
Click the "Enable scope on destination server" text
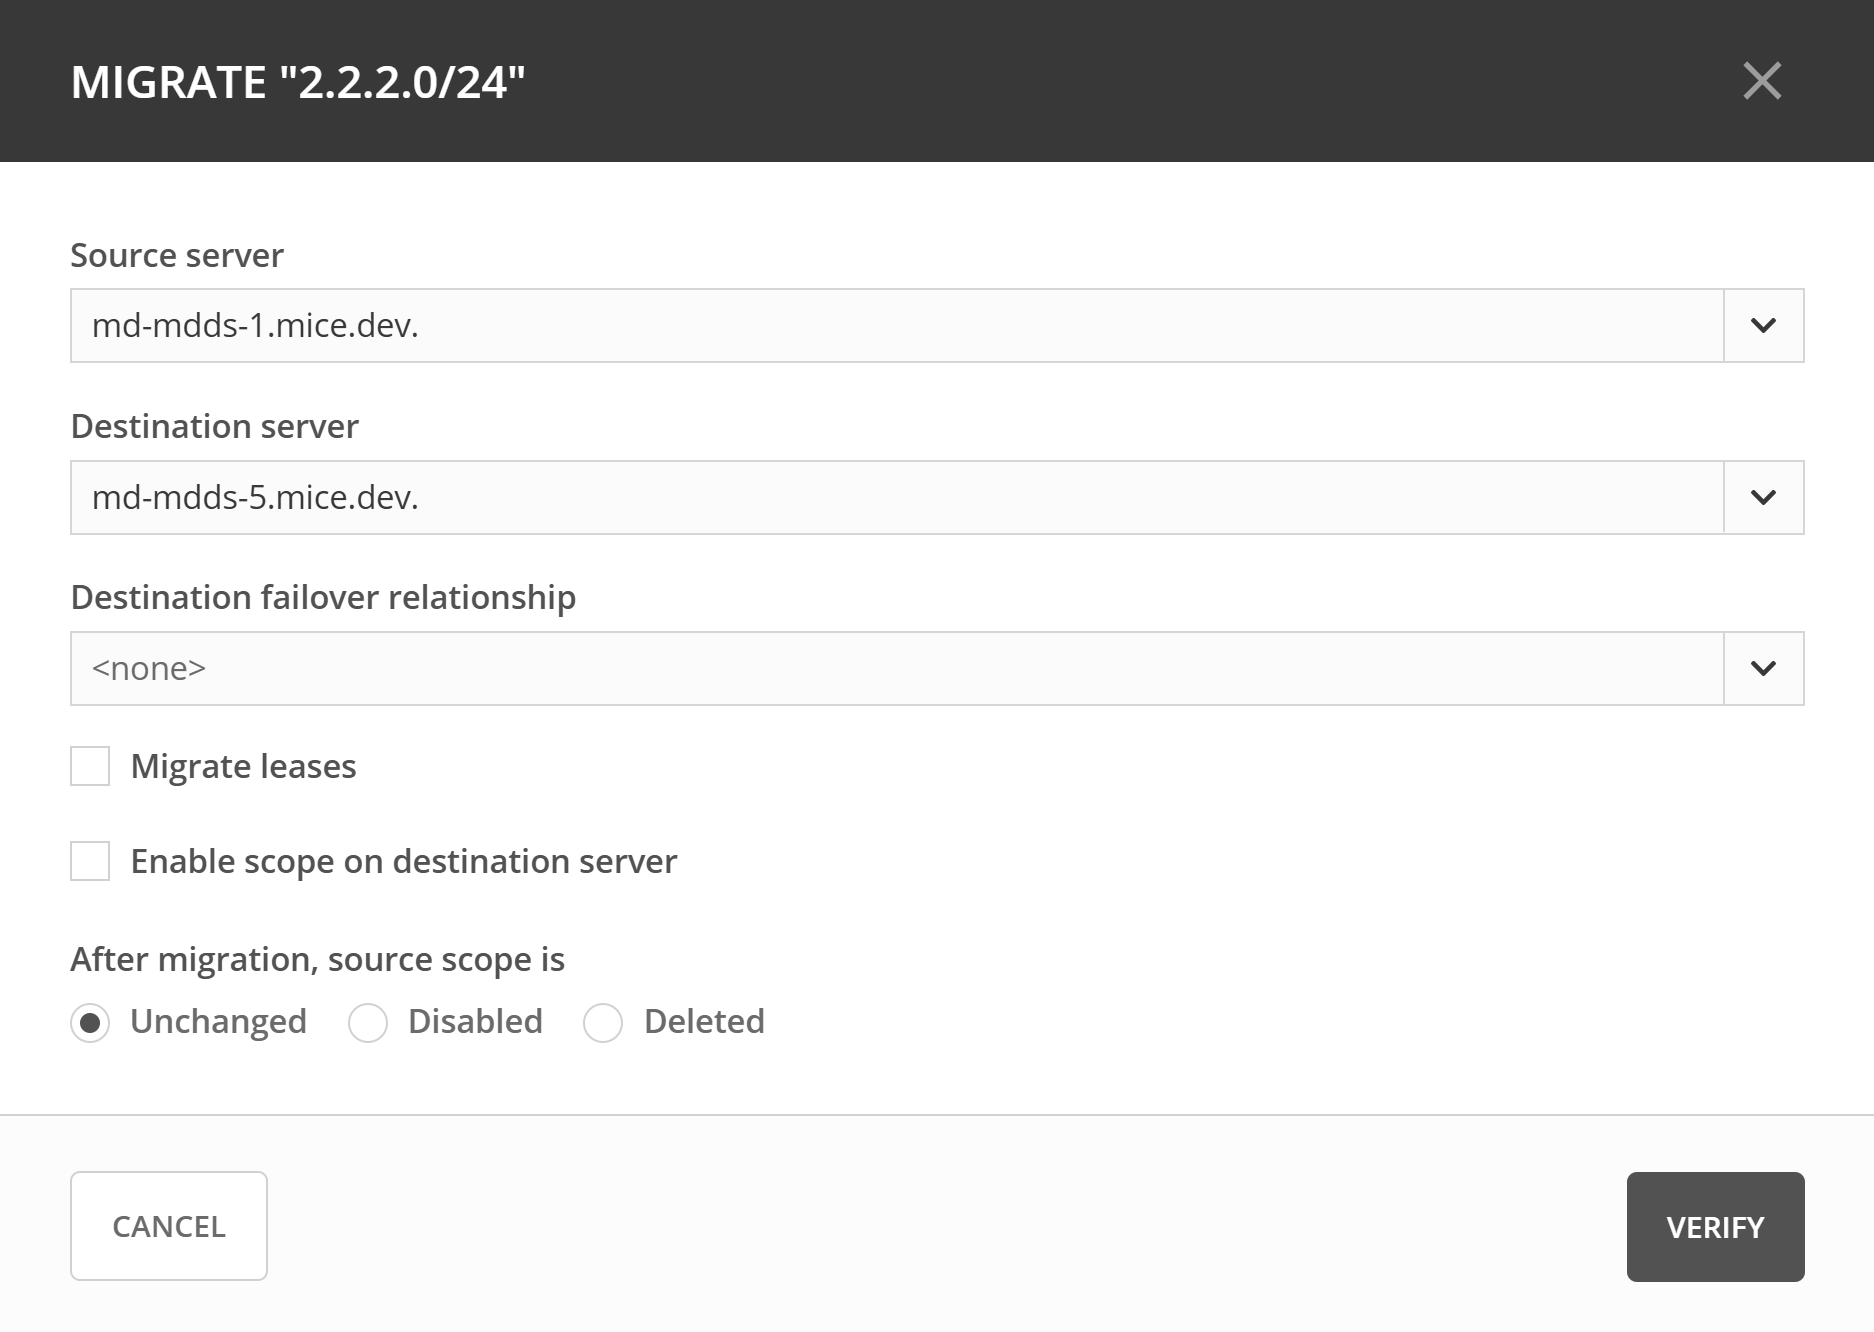pos(403,861)
